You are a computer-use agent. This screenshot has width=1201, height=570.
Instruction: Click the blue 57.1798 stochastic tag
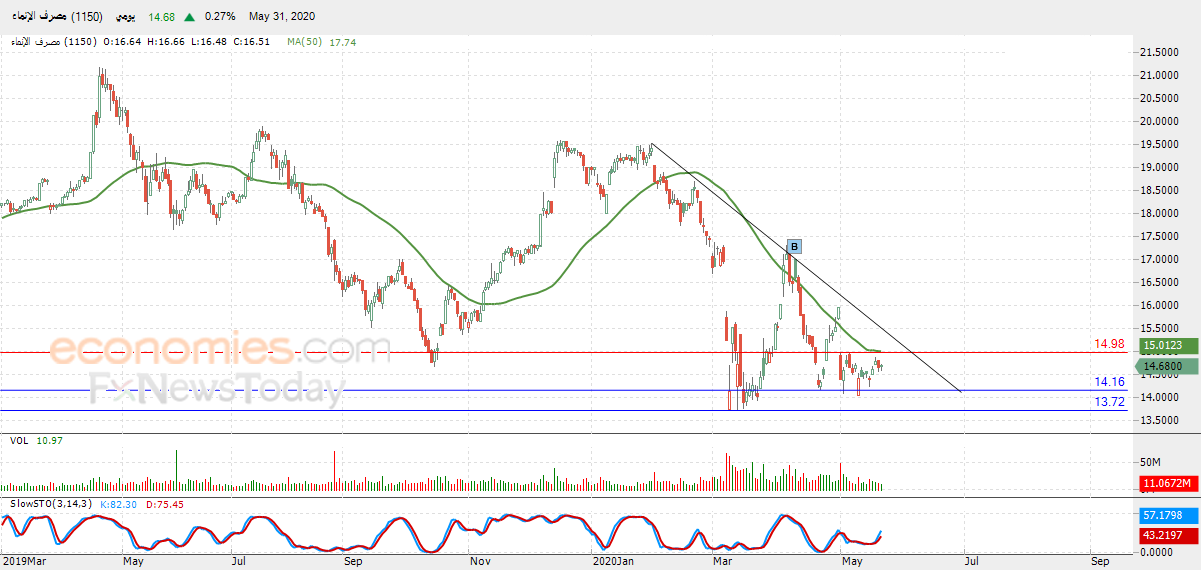pyautogui.click(x=1166, y=515)
